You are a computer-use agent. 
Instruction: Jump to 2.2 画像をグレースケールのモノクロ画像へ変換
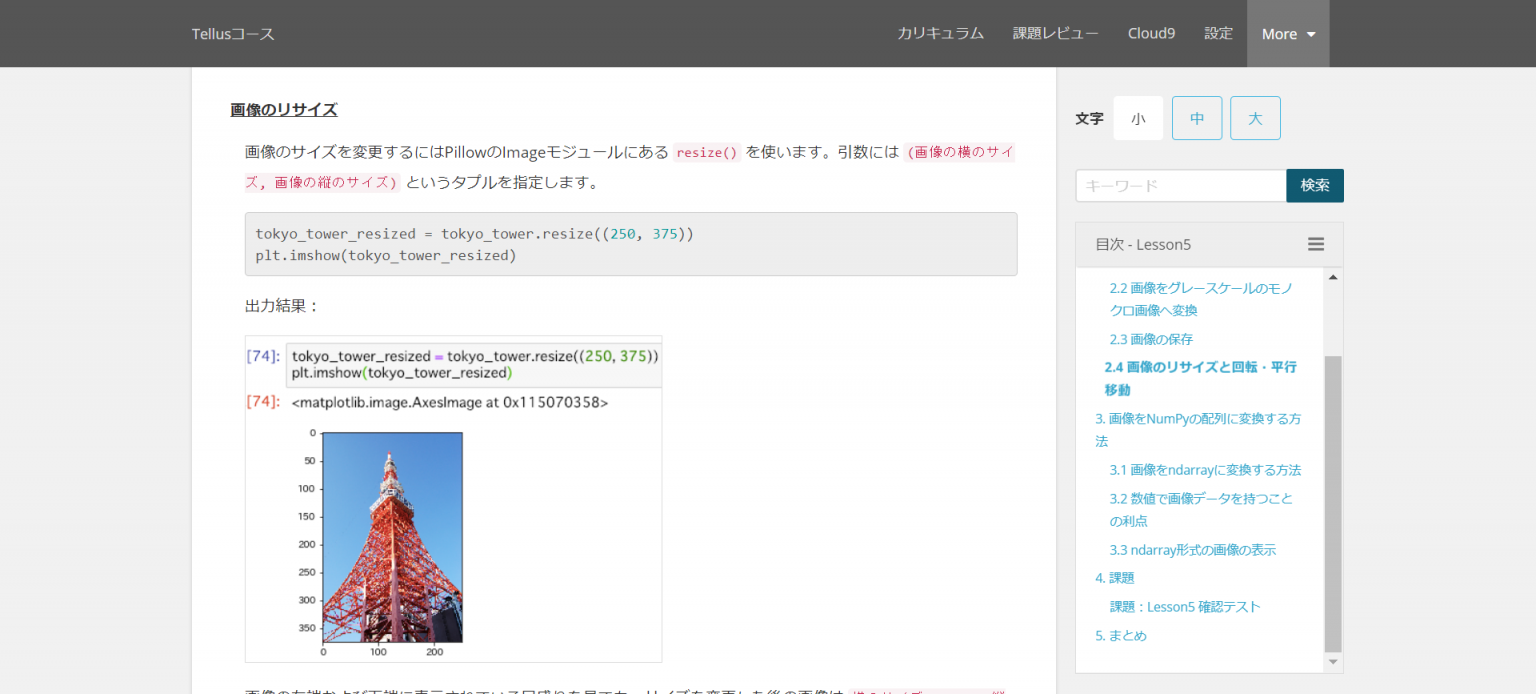click(x=1201, y=299)
